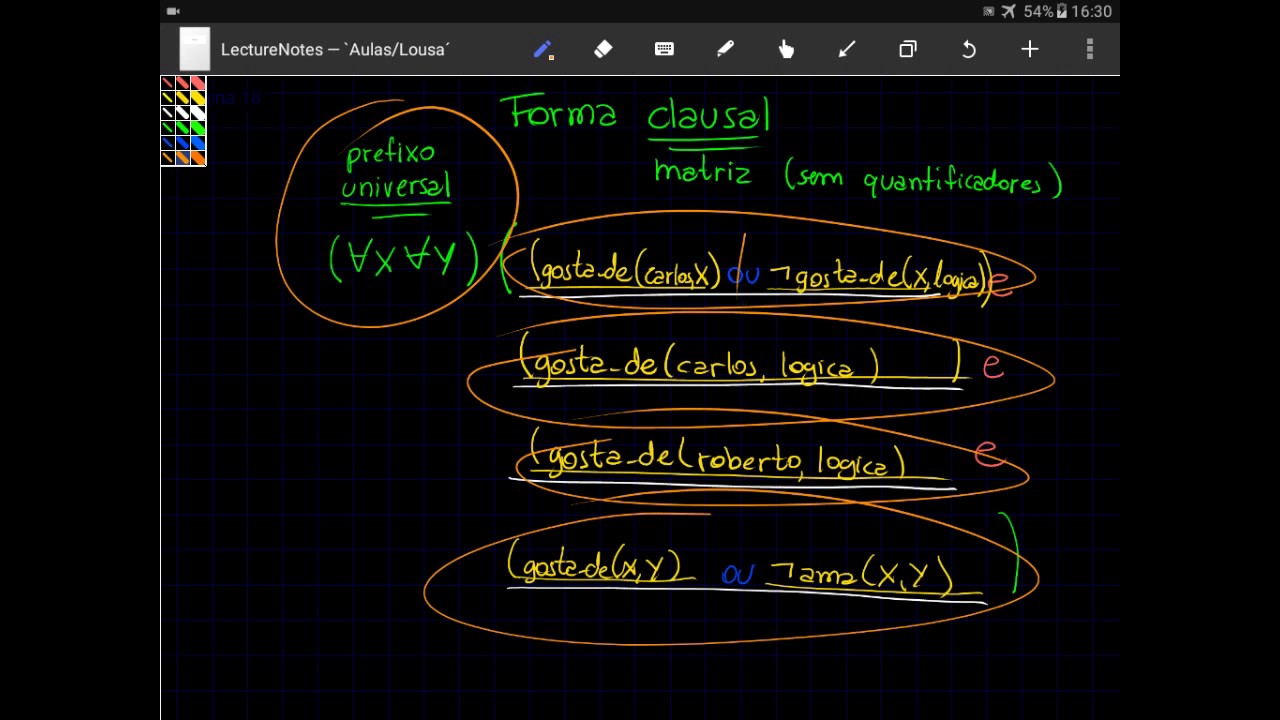The width and height of the screenshot is (1280, 720).
Task: Pick the thick green pen swatch
Action: [198, 128]
